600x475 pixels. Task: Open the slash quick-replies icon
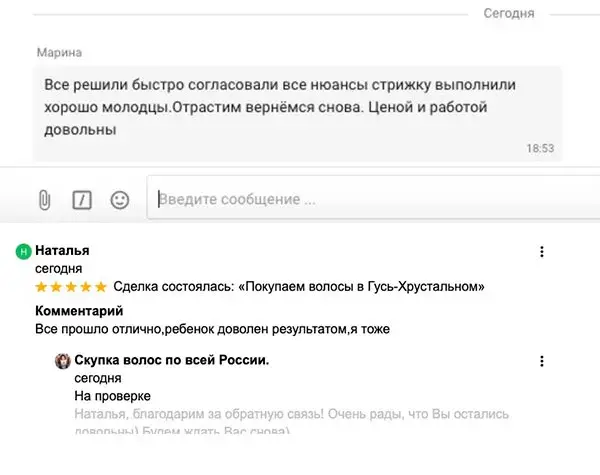(x=82, y=200)
